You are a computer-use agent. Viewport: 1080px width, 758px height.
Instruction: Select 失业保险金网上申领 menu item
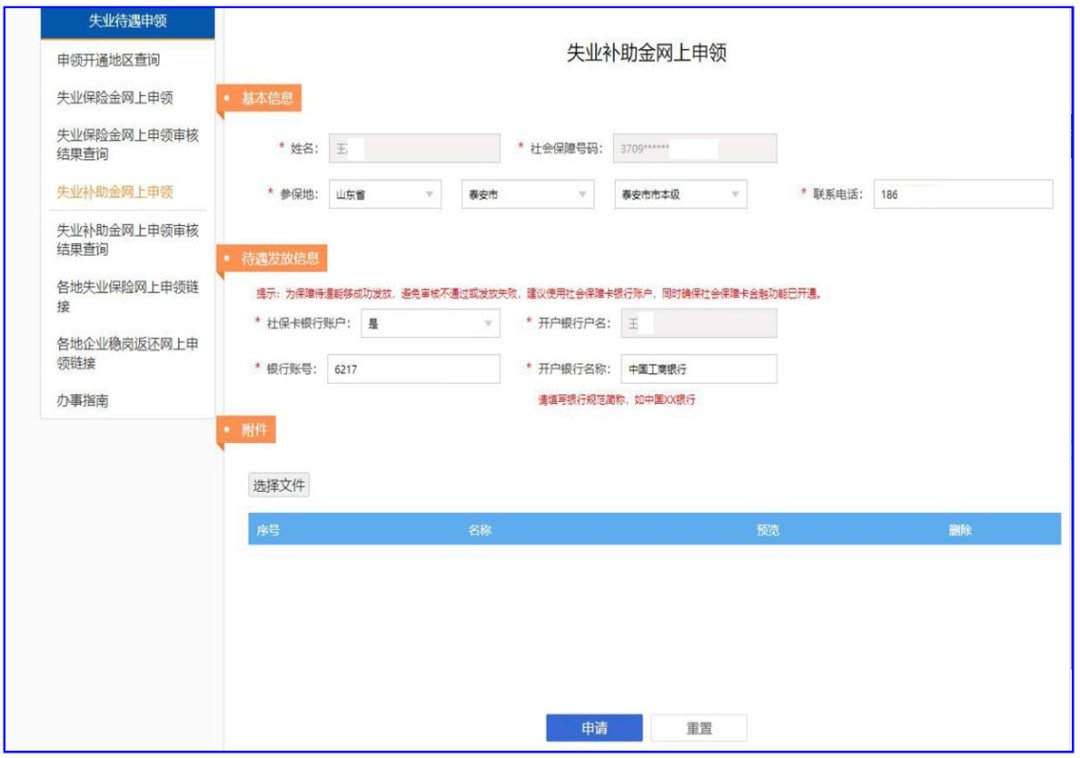click(115, 98)
